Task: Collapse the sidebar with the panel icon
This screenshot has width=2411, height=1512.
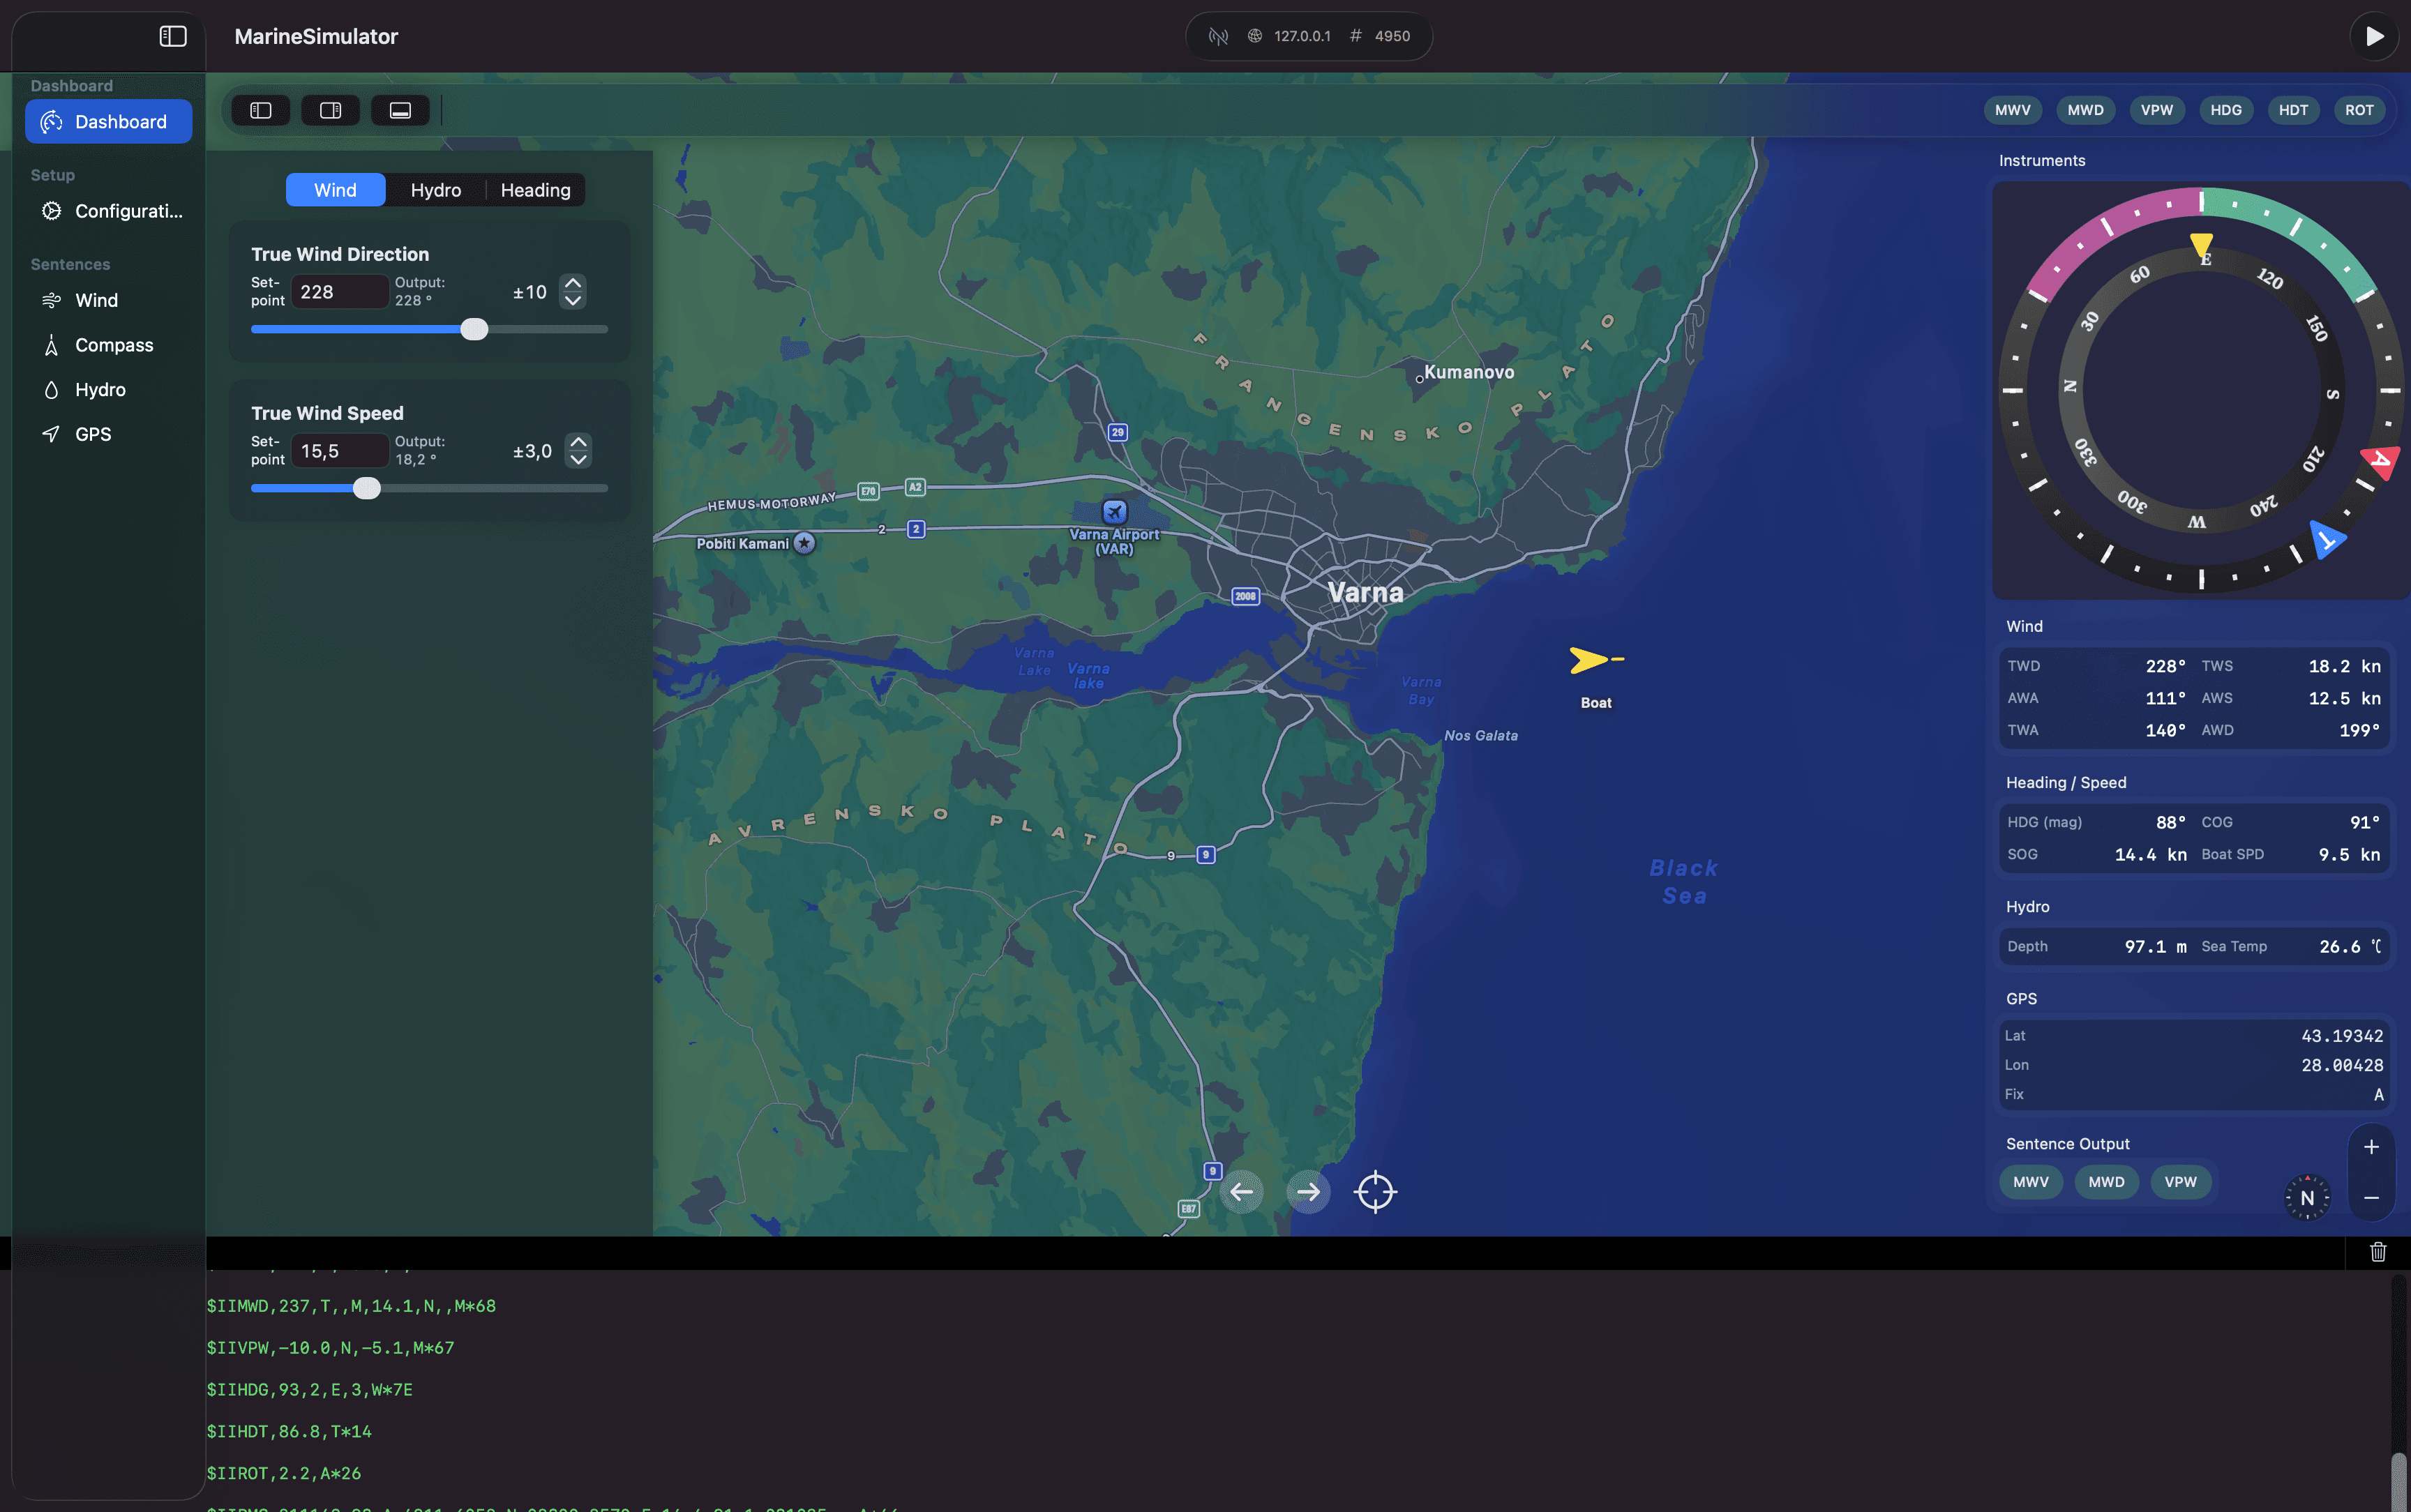Action: point(173,36)
